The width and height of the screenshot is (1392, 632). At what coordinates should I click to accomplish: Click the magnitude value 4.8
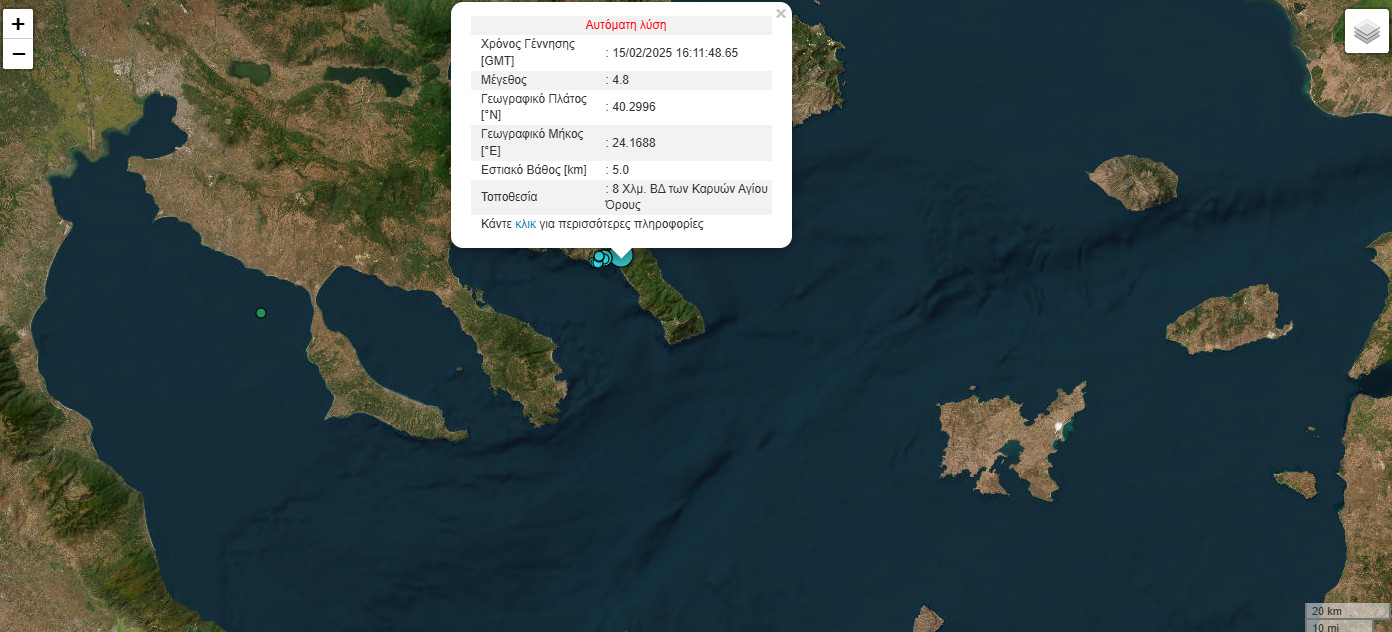(x=620, y=80)
